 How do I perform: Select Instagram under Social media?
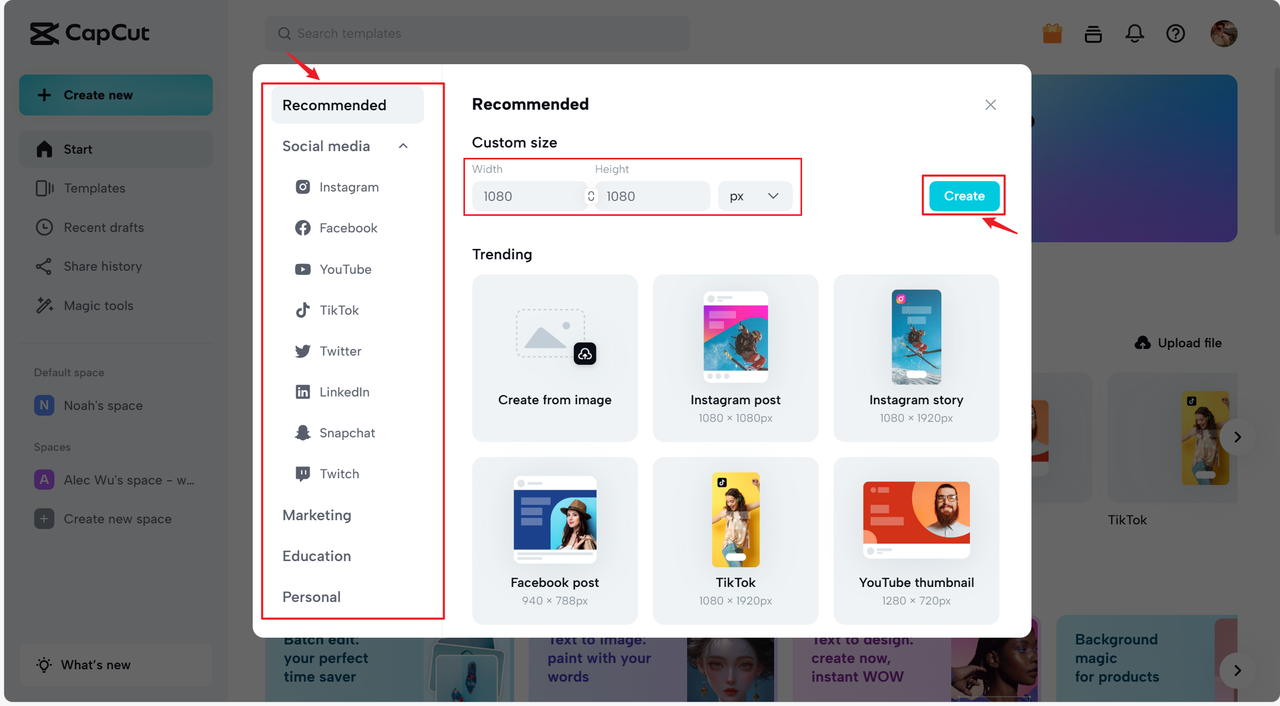[x=347, y=187]
